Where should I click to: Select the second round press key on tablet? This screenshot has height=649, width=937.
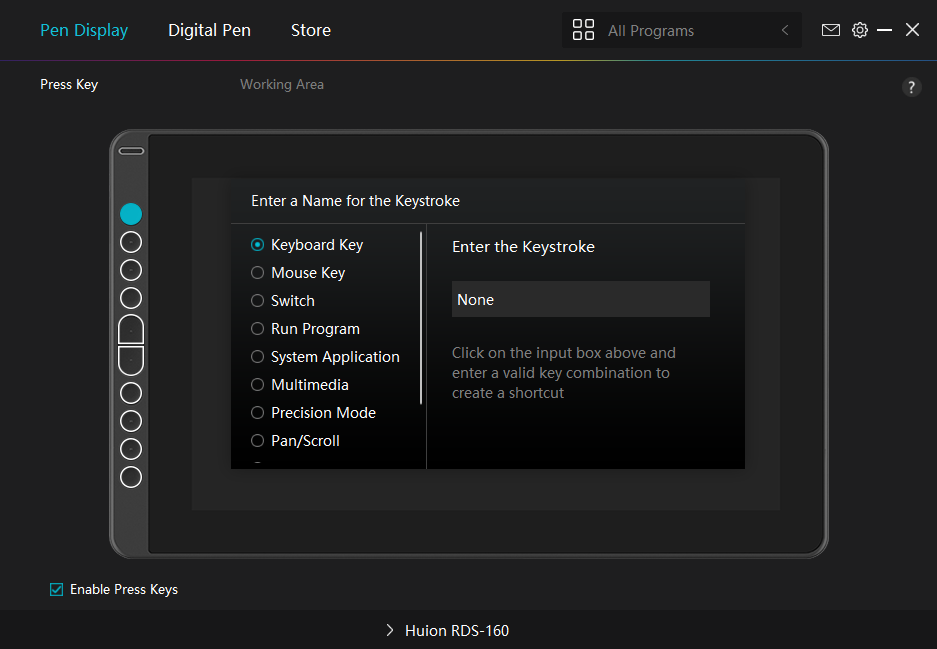point(131,242)
